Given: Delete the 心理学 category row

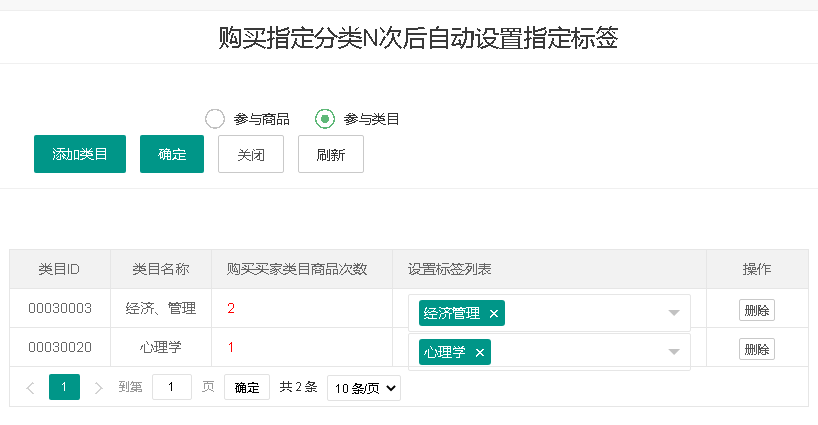Looking at the screenshot, I should [756, 348].
